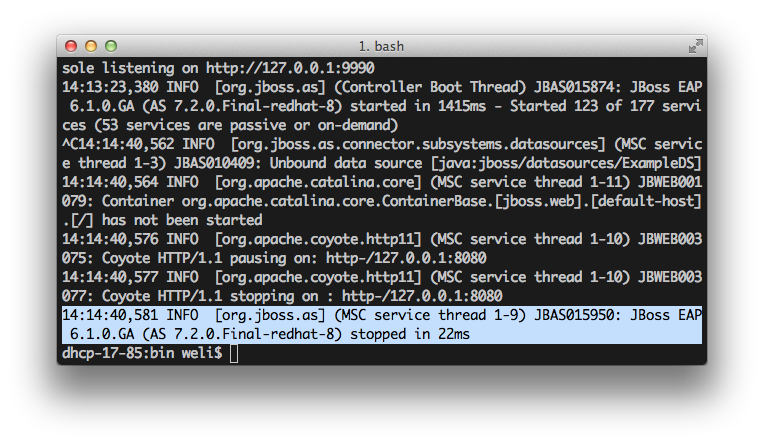This screenshot has width=764, height=444.
Task: Click the 8080 address in the Coyote stopping line
Action: click(x=422, y=296)
